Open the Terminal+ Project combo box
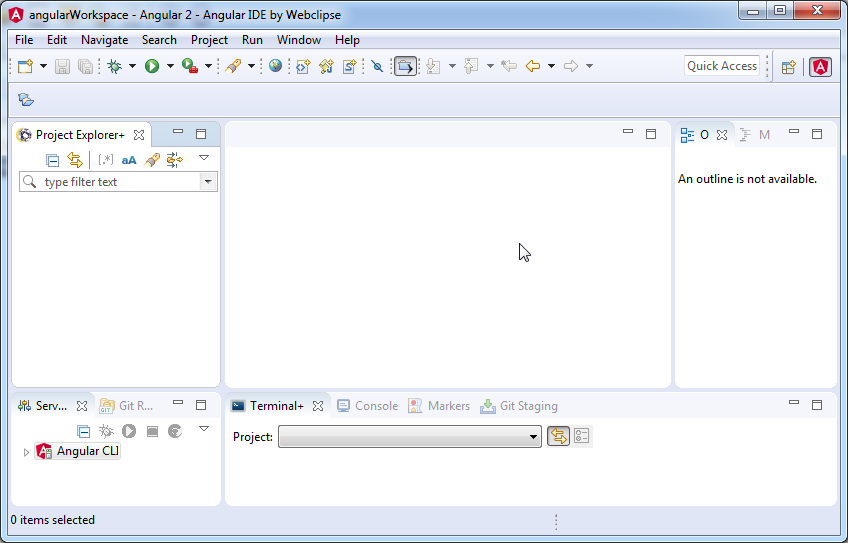Viewport: 848px width, 543px height. click(410, 436)
